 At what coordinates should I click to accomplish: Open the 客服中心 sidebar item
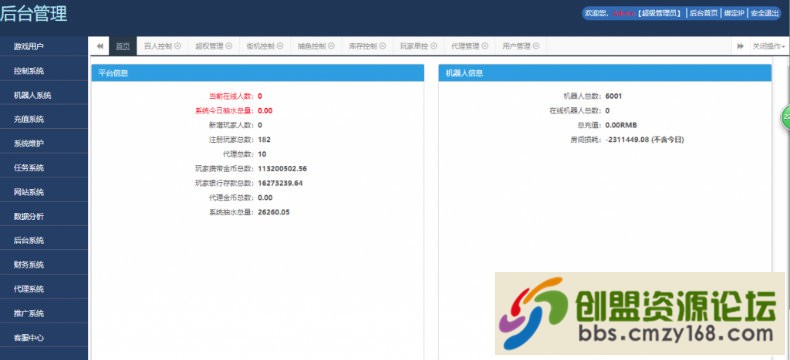44,337
